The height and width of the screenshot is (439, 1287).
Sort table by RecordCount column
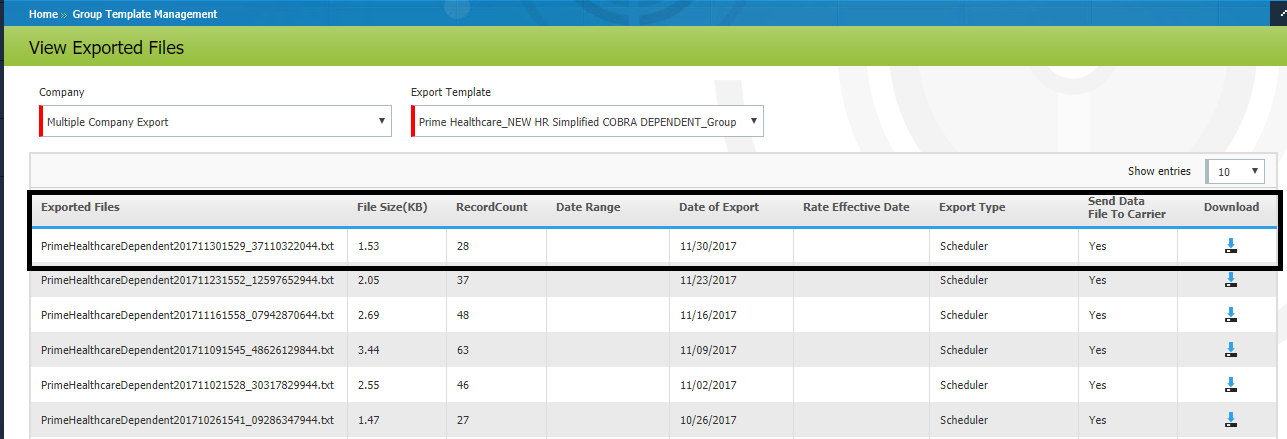[491, 207]
